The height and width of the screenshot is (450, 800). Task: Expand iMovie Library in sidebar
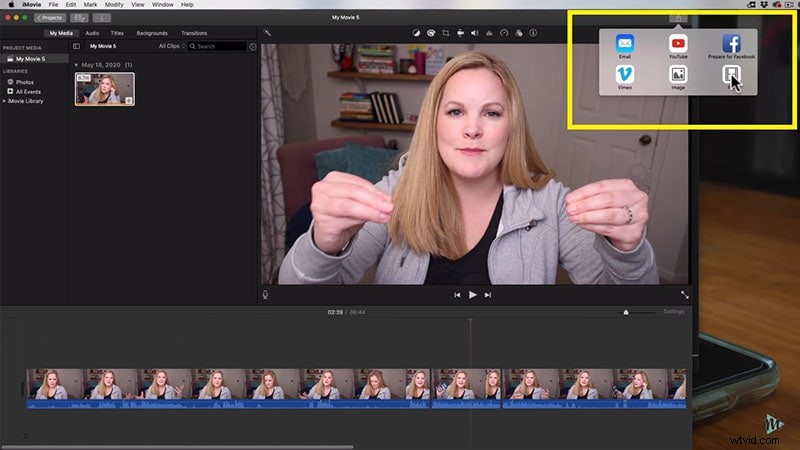5,102
